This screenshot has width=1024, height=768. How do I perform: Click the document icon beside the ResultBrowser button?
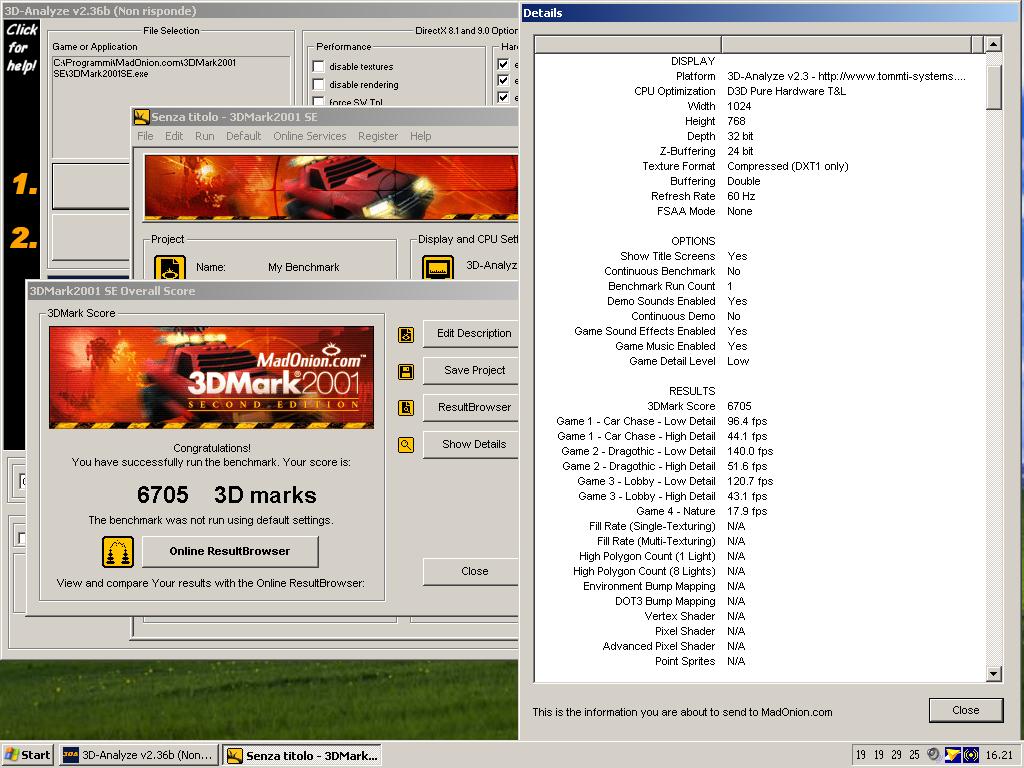(x=406, y=408)
